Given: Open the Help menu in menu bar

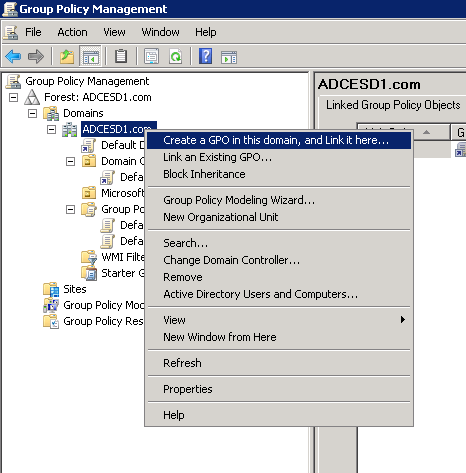Looking at the screenshot, I should pyautogui.click(x=205, y=32).
